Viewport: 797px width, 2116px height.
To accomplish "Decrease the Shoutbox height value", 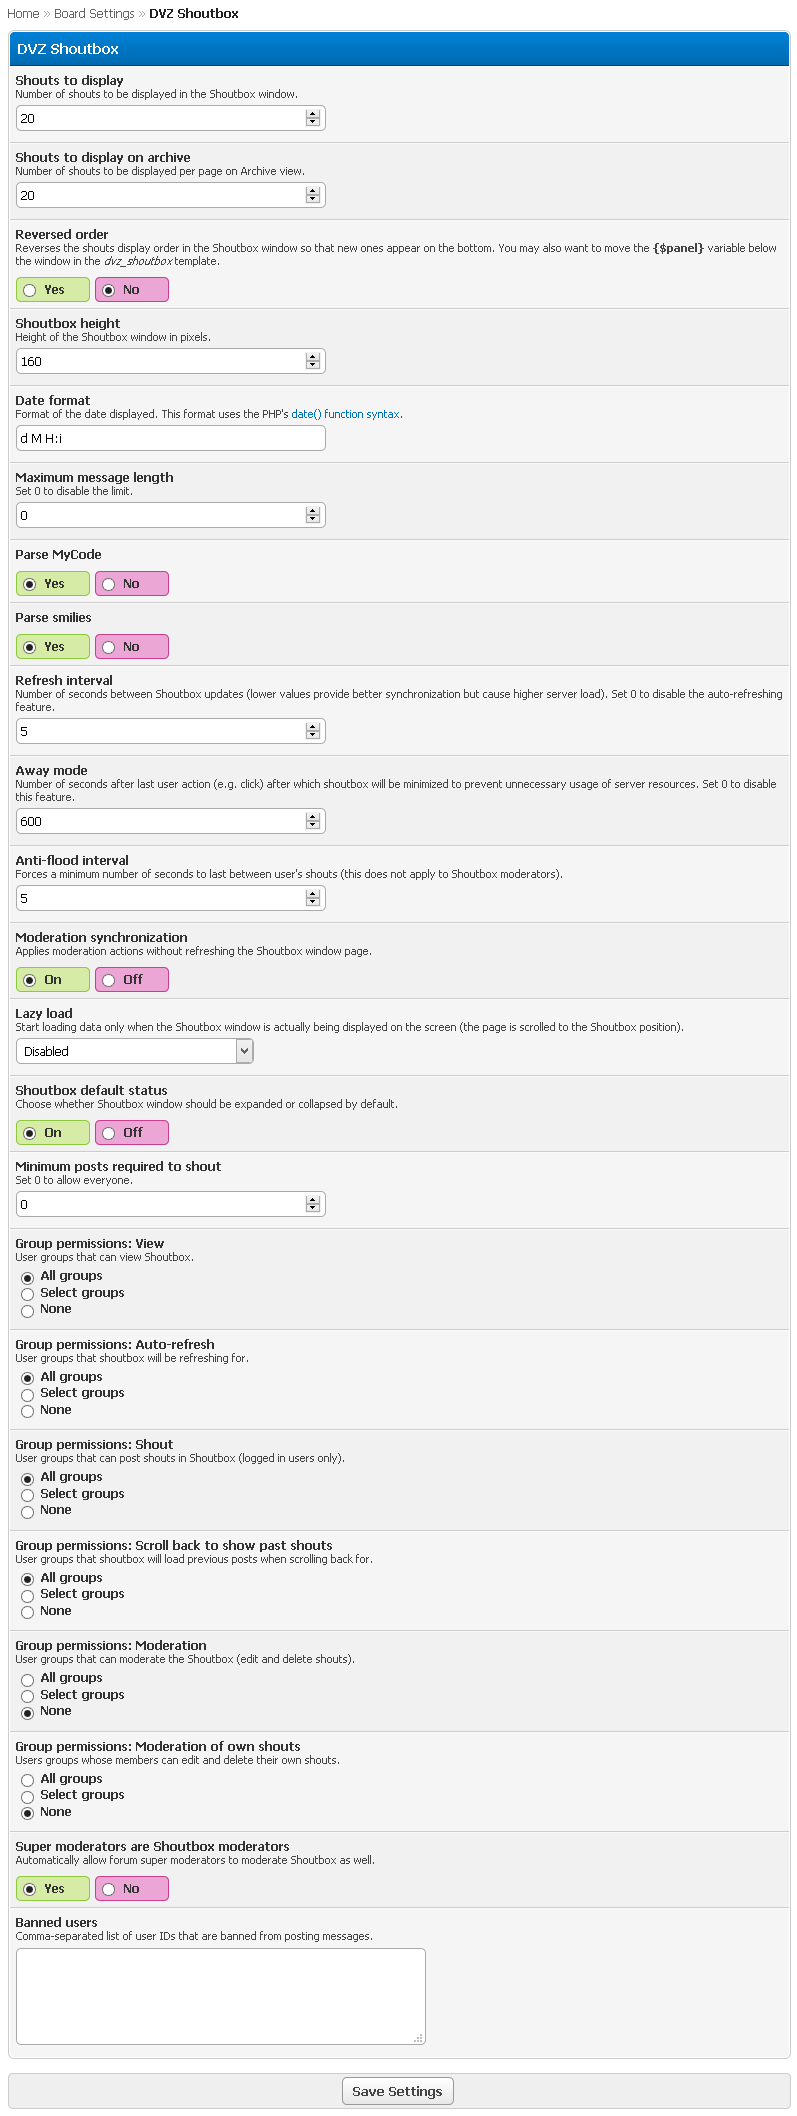I will (x=313, y=366).
